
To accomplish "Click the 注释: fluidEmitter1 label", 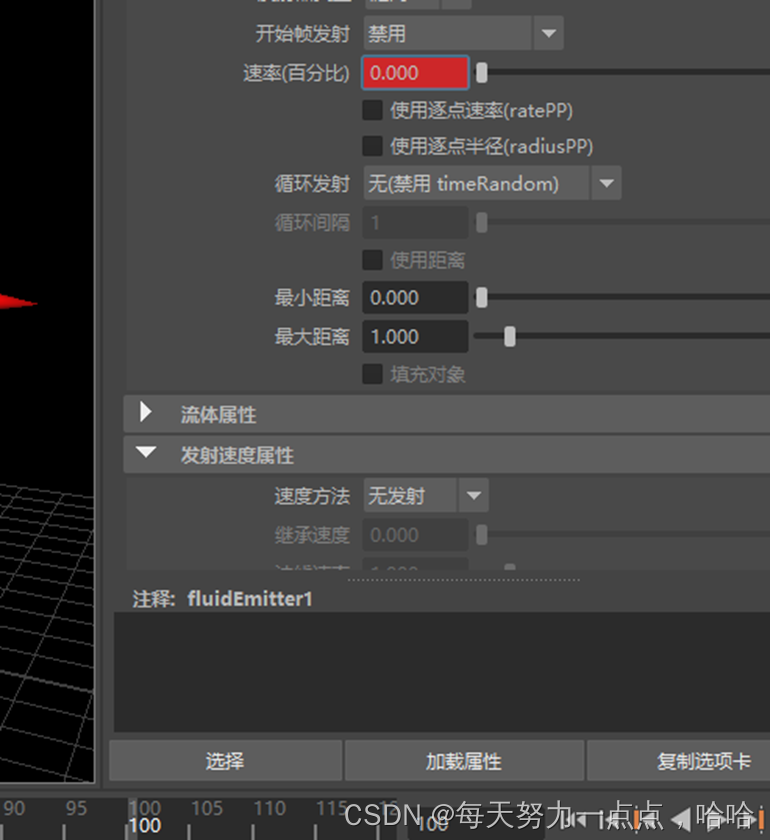I will pos(222,599).
